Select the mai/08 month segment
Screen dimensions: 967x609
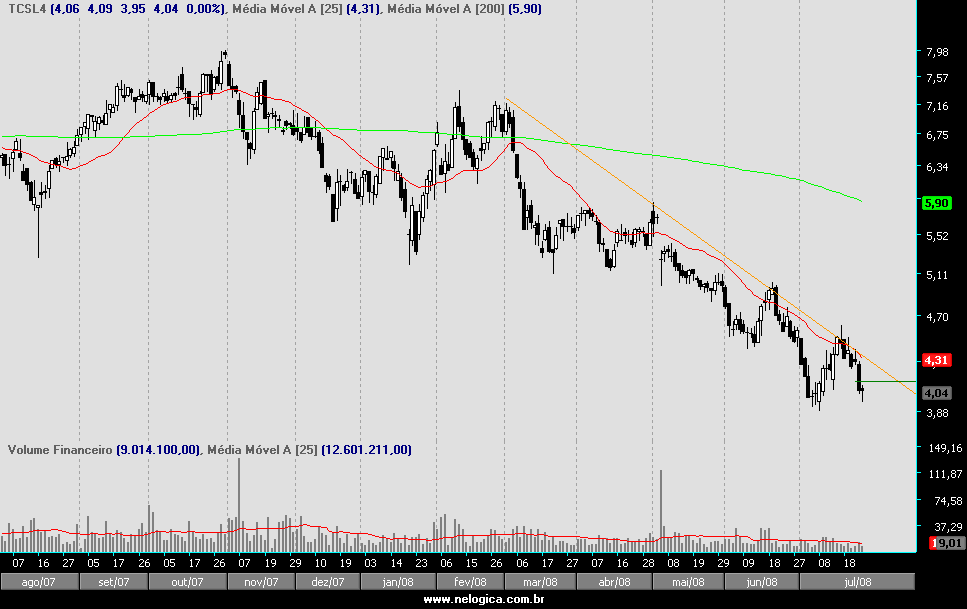pos(688,582)
